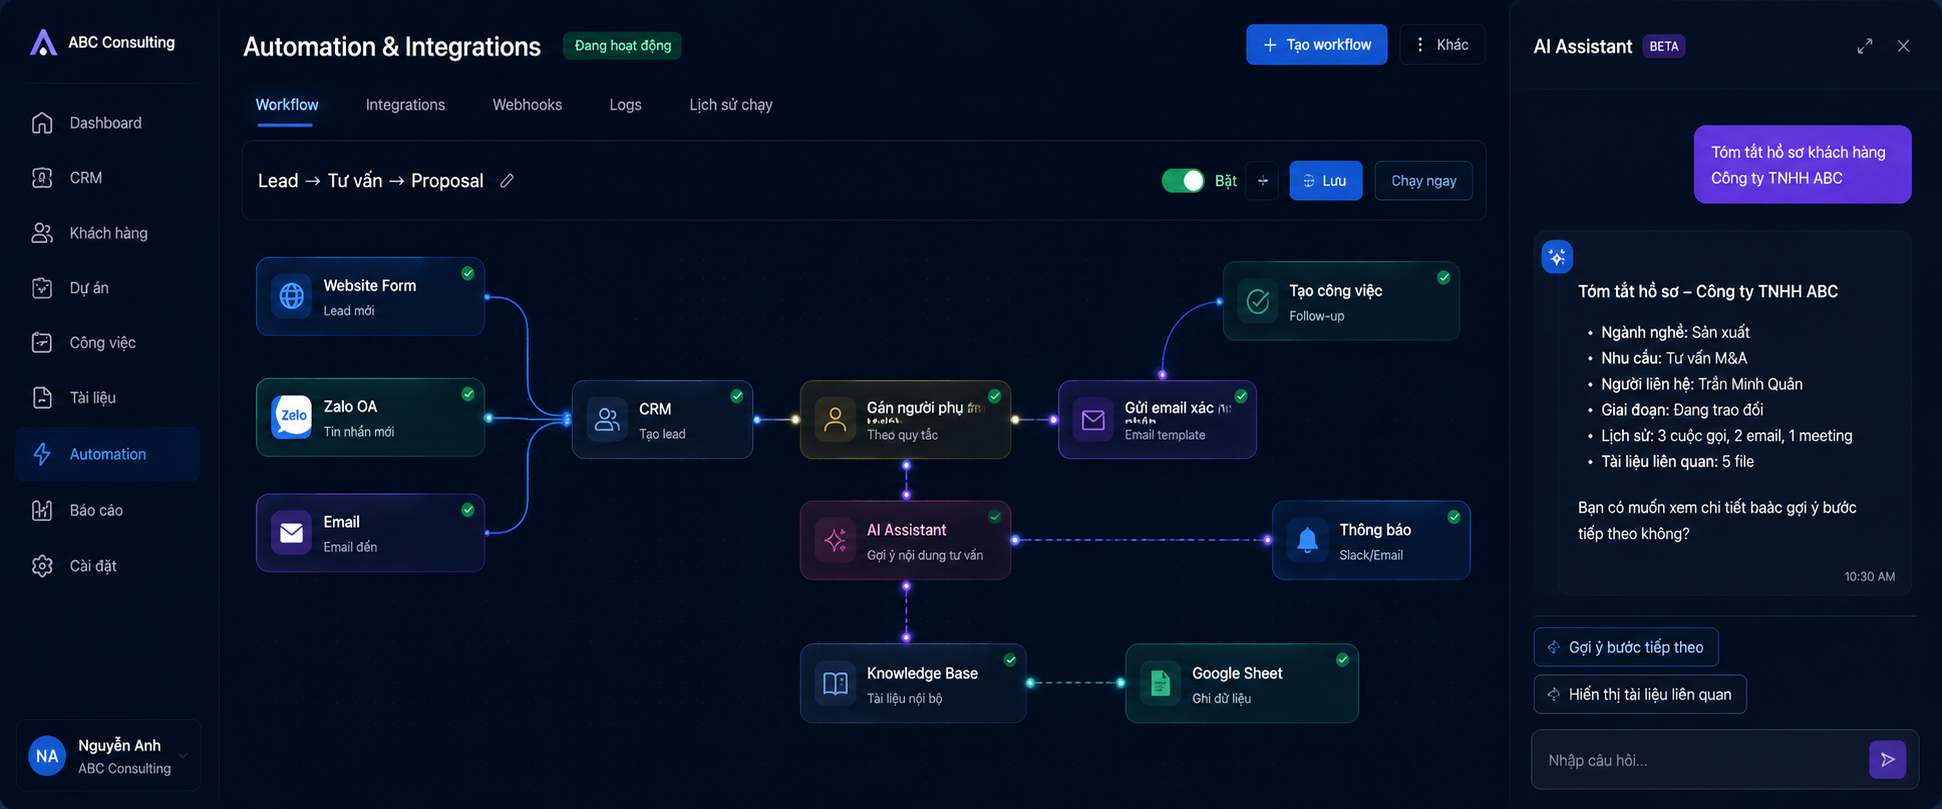Open the Lịch sử chạy tab
This screenshot has height=809, width=1942.
(x=731, y=105)
